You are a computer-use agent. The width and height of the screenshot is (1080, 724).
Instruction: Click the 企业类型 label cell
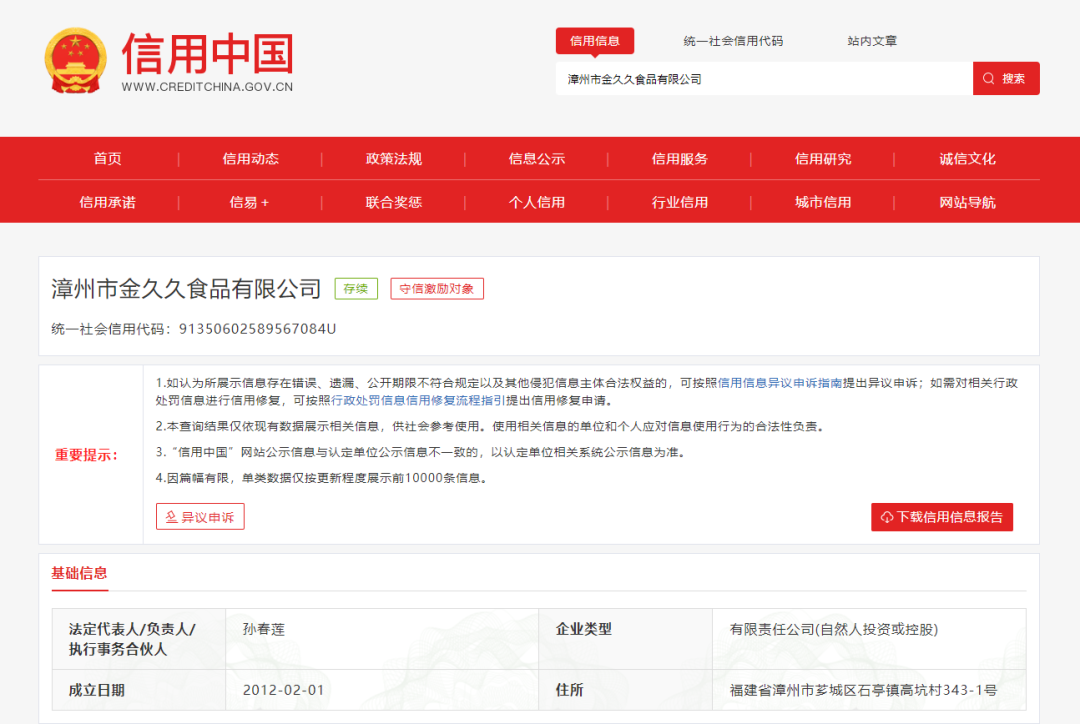[x=625, y=639]
